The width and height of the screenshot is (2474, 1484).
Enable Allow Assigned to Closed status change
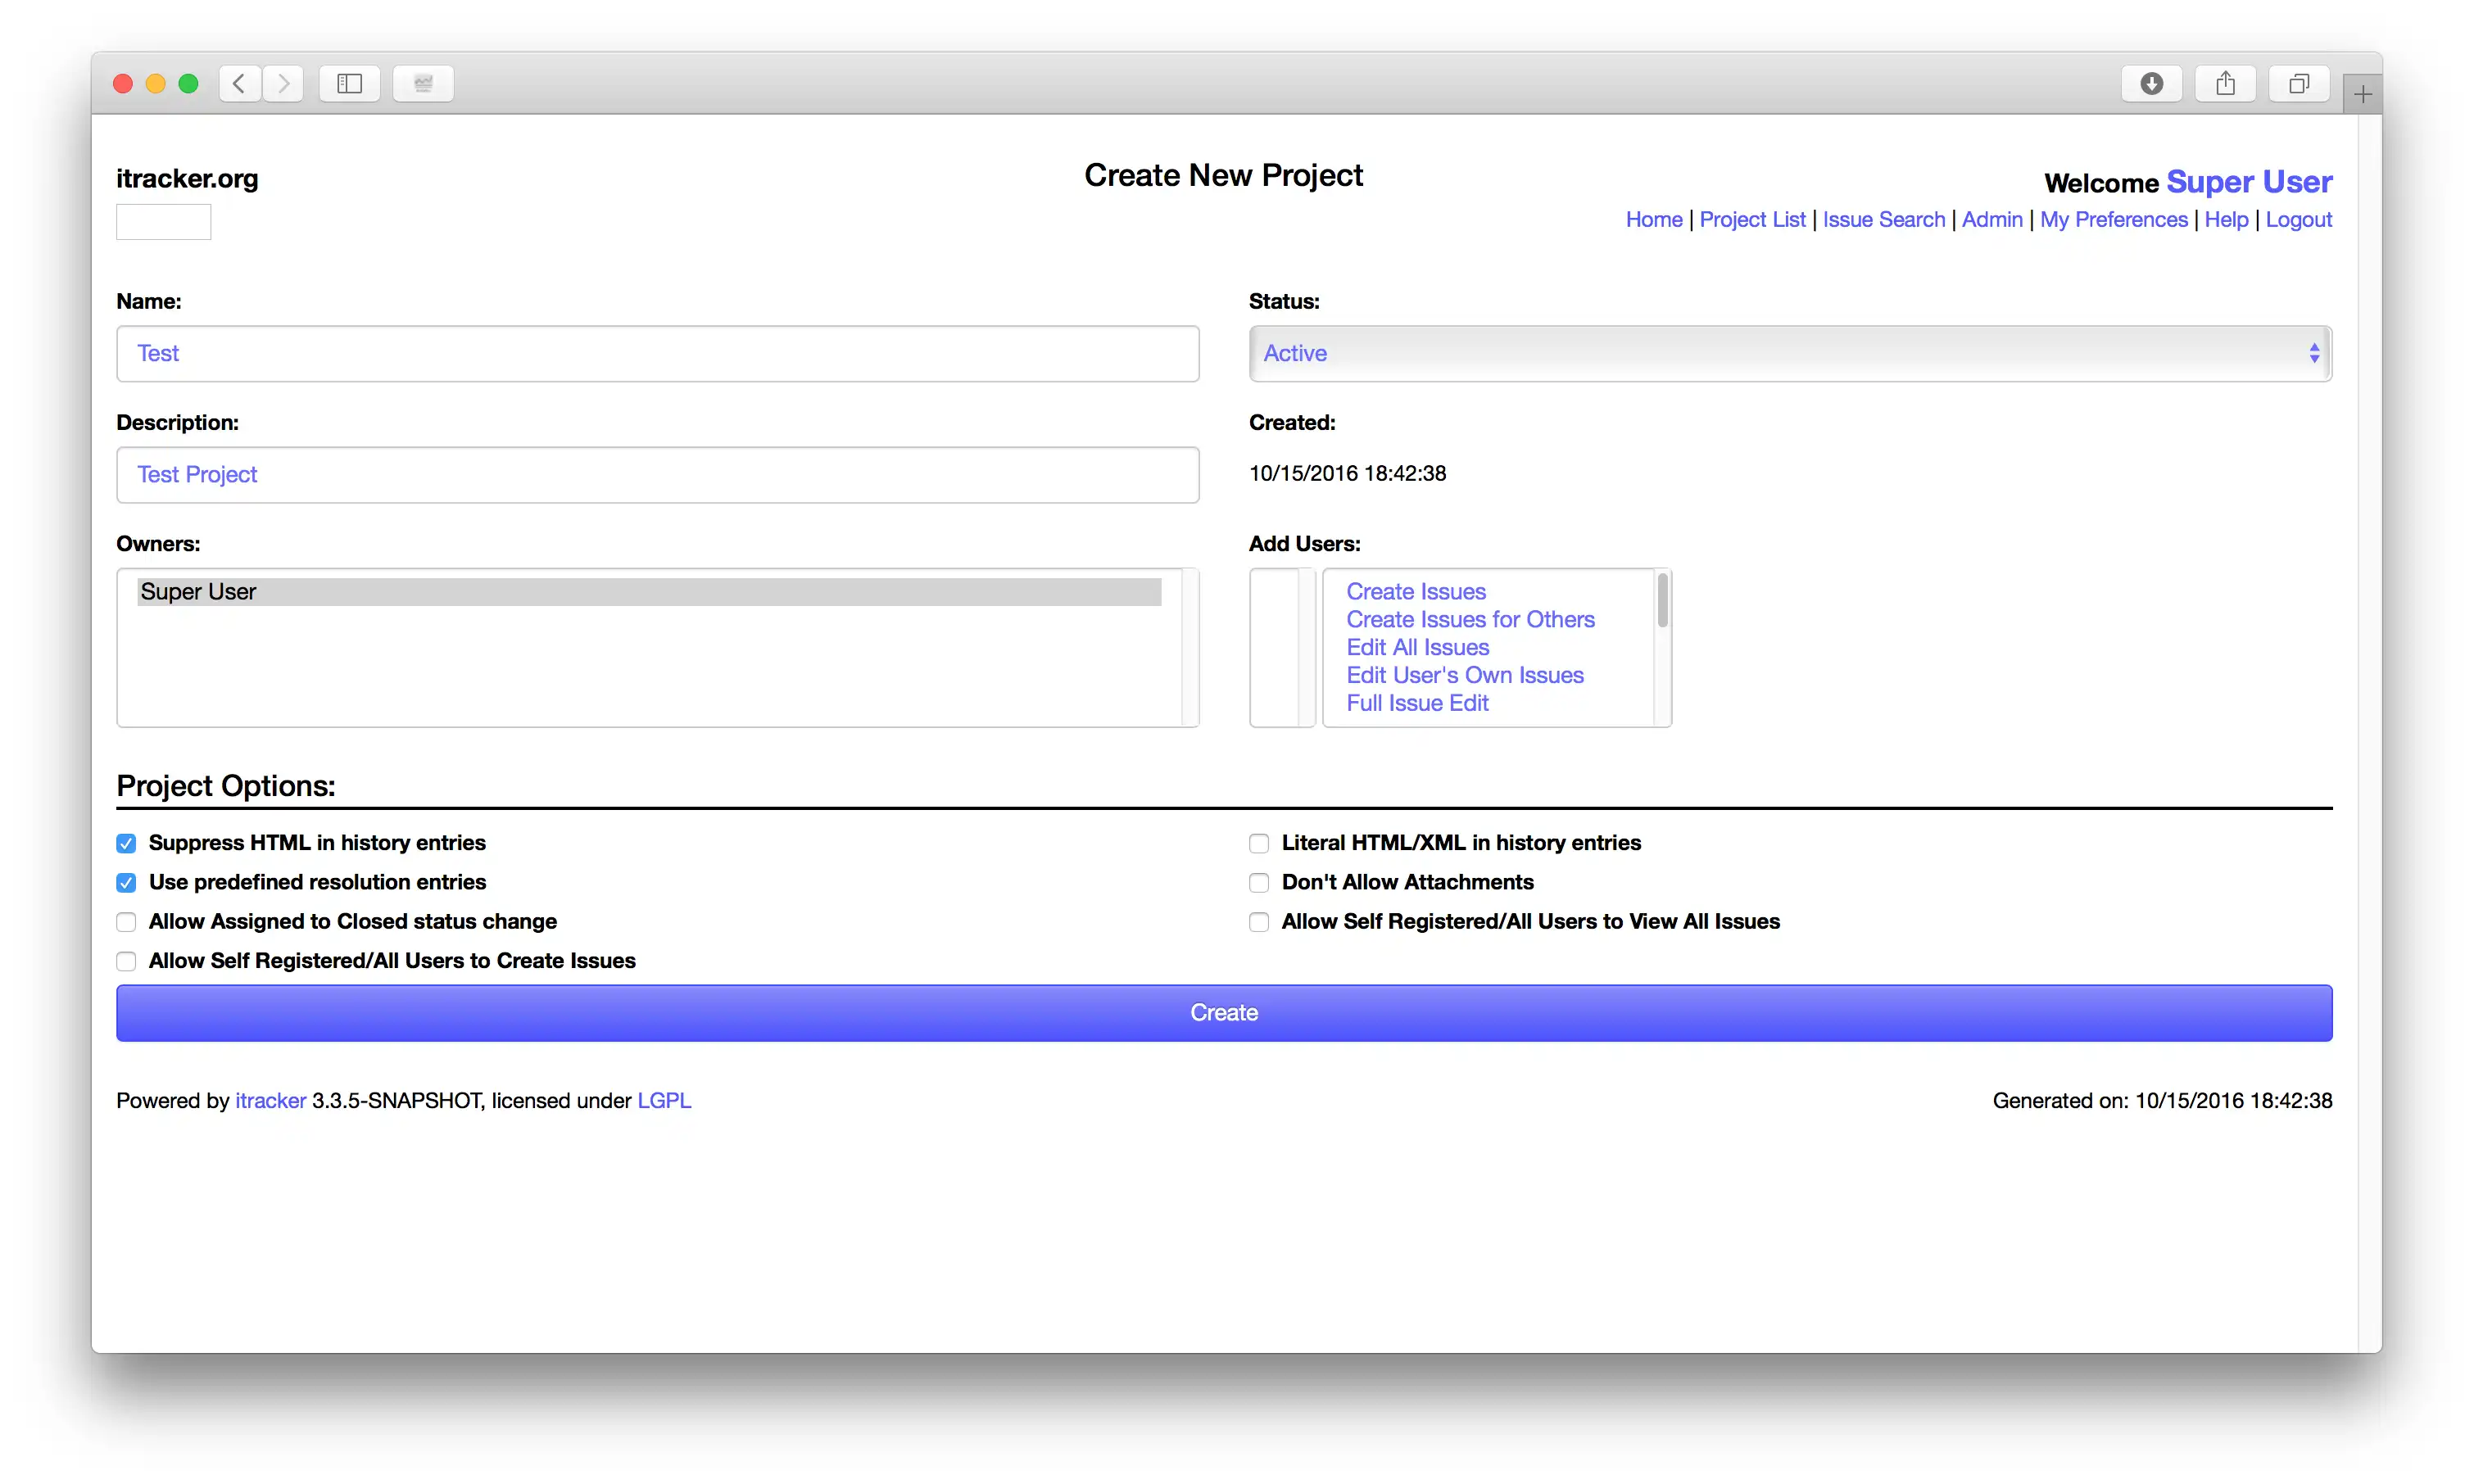click(x=125, y=921)
